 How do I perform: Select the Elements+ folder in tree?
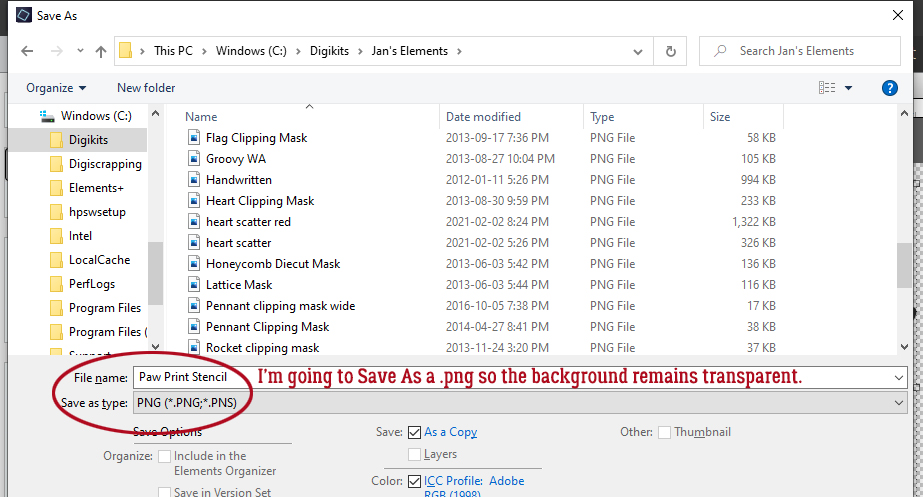(x=96, y=188)
